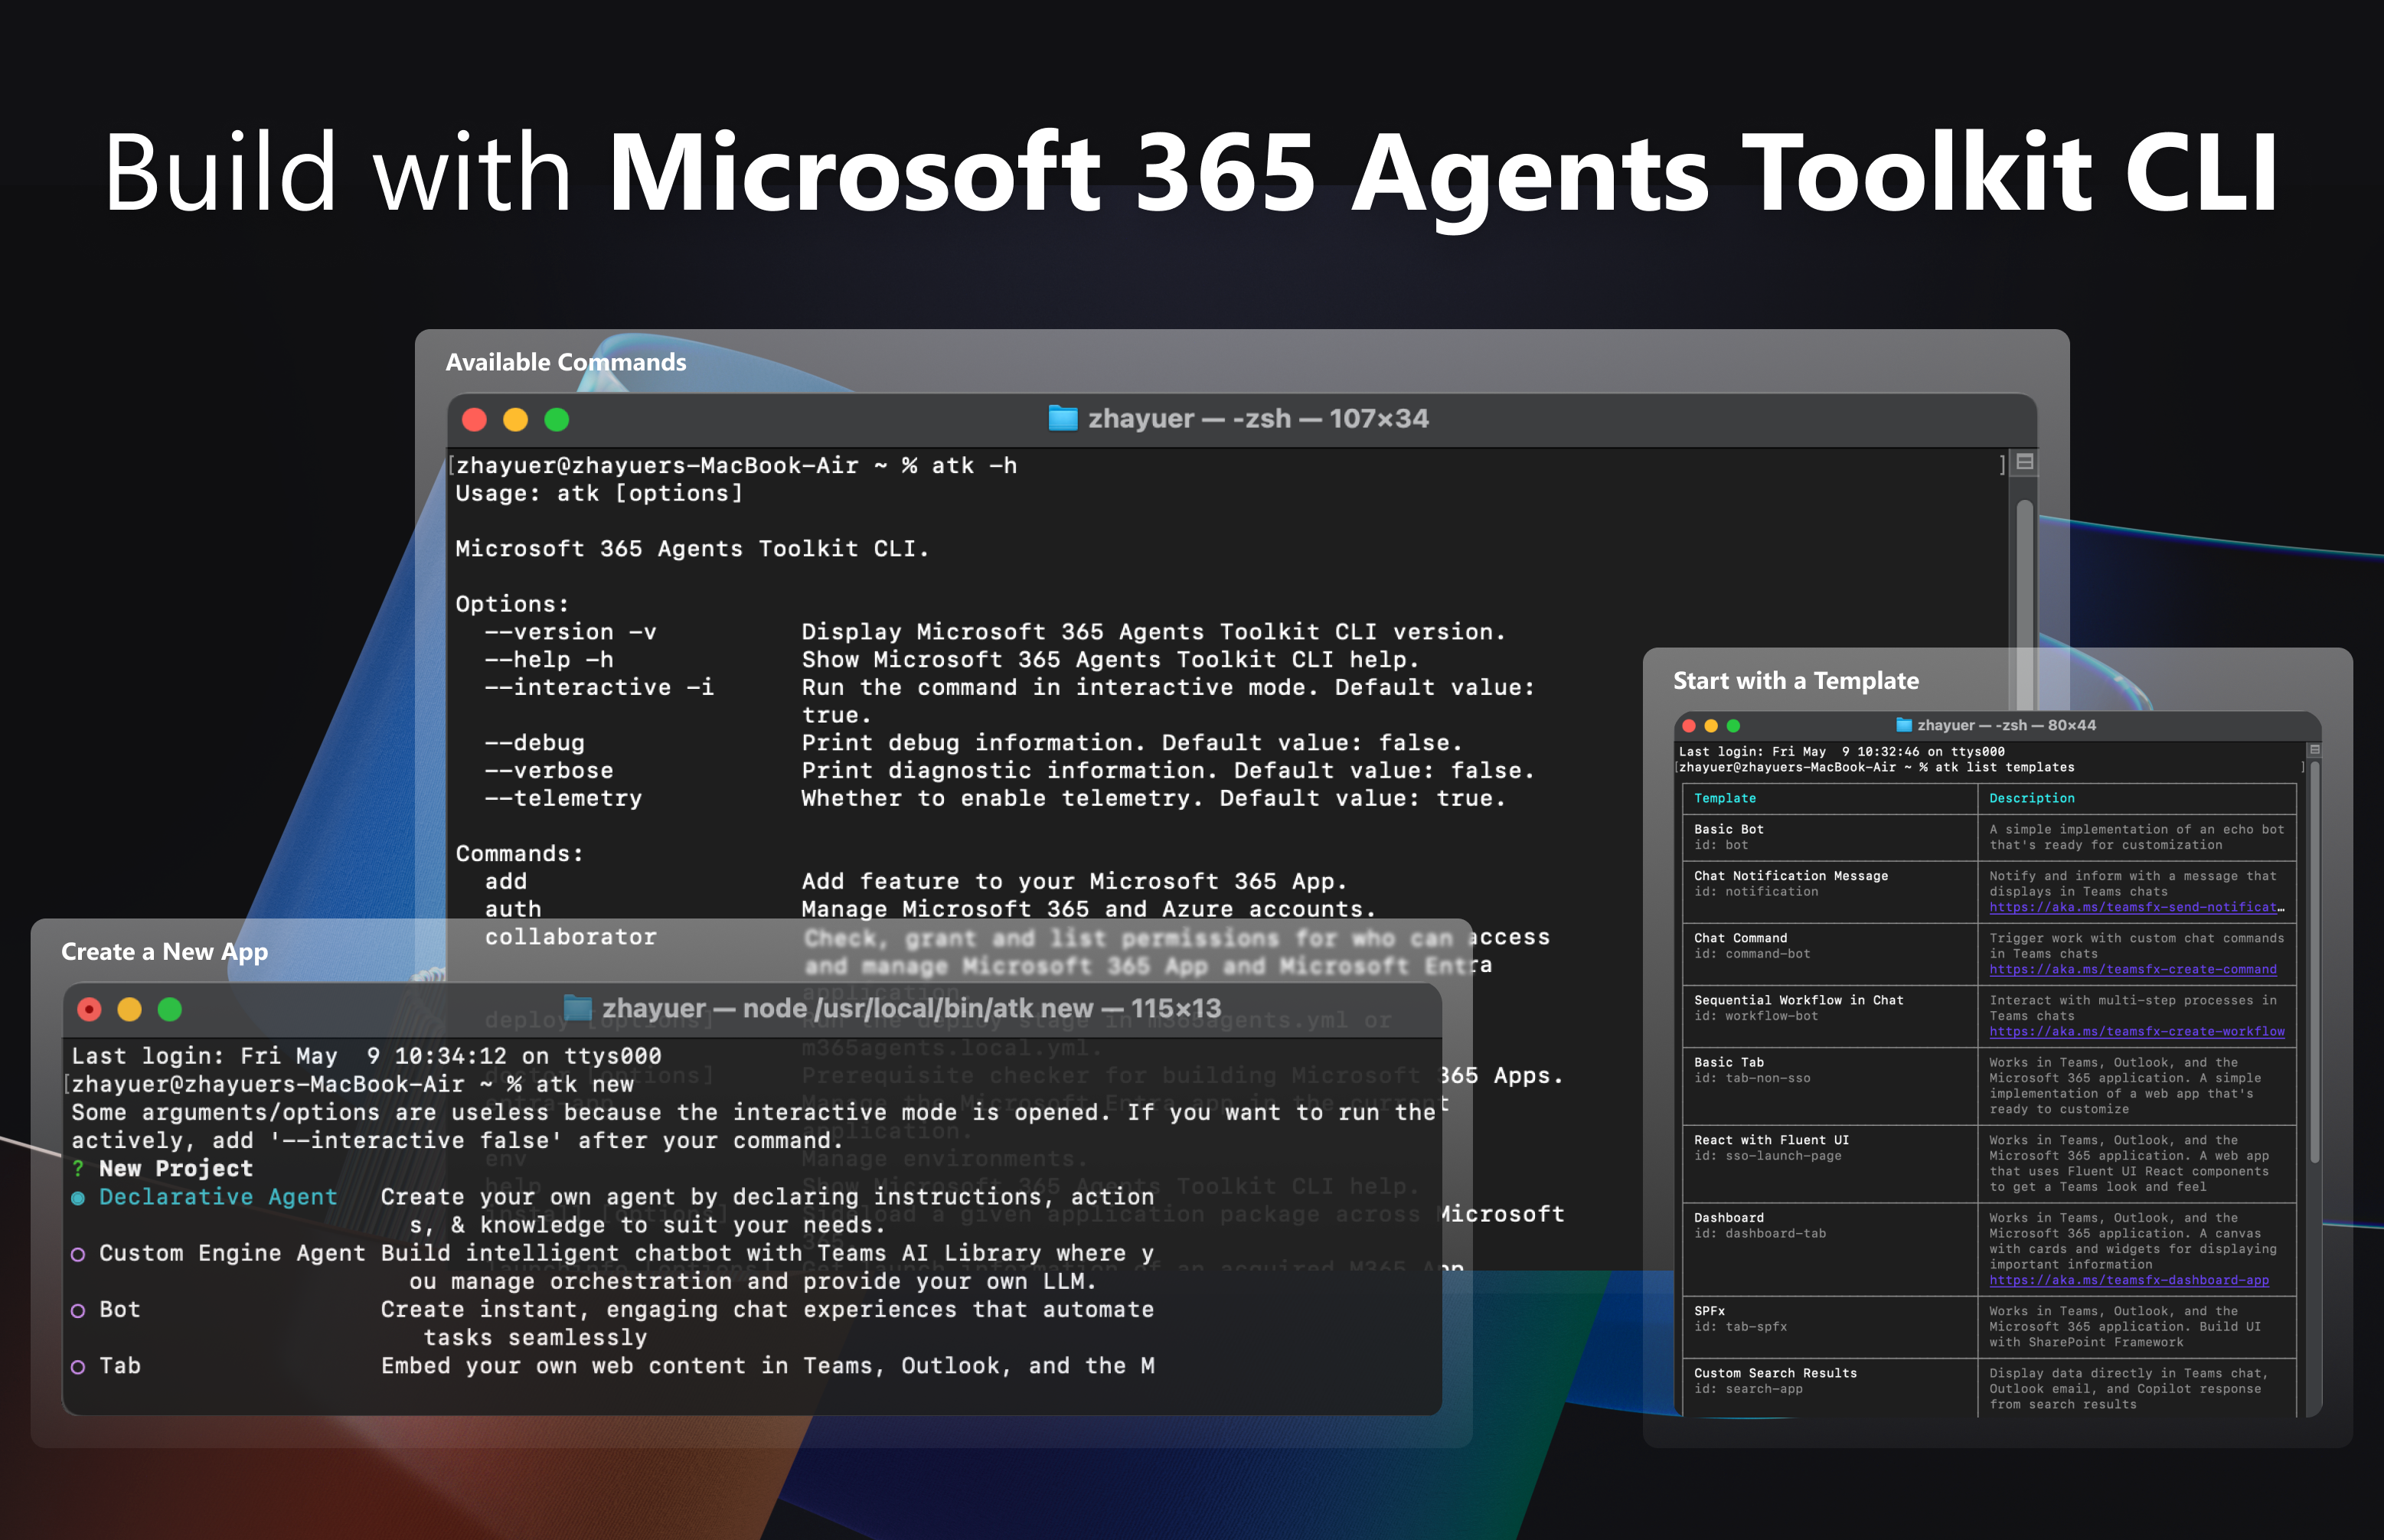Open the teamsfx-dashboard-app link

[2128, 1280]
